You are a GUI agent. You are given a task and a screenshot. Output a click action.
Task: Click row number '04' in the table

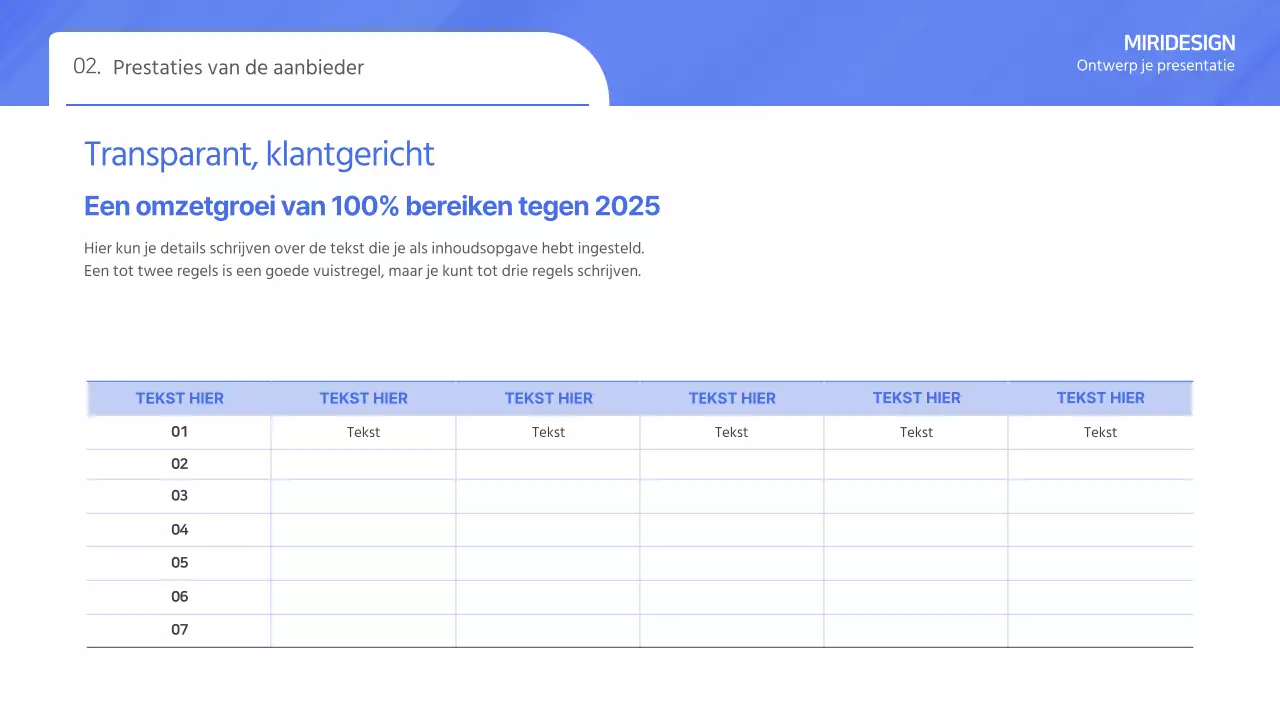click(x=179, y=529)
